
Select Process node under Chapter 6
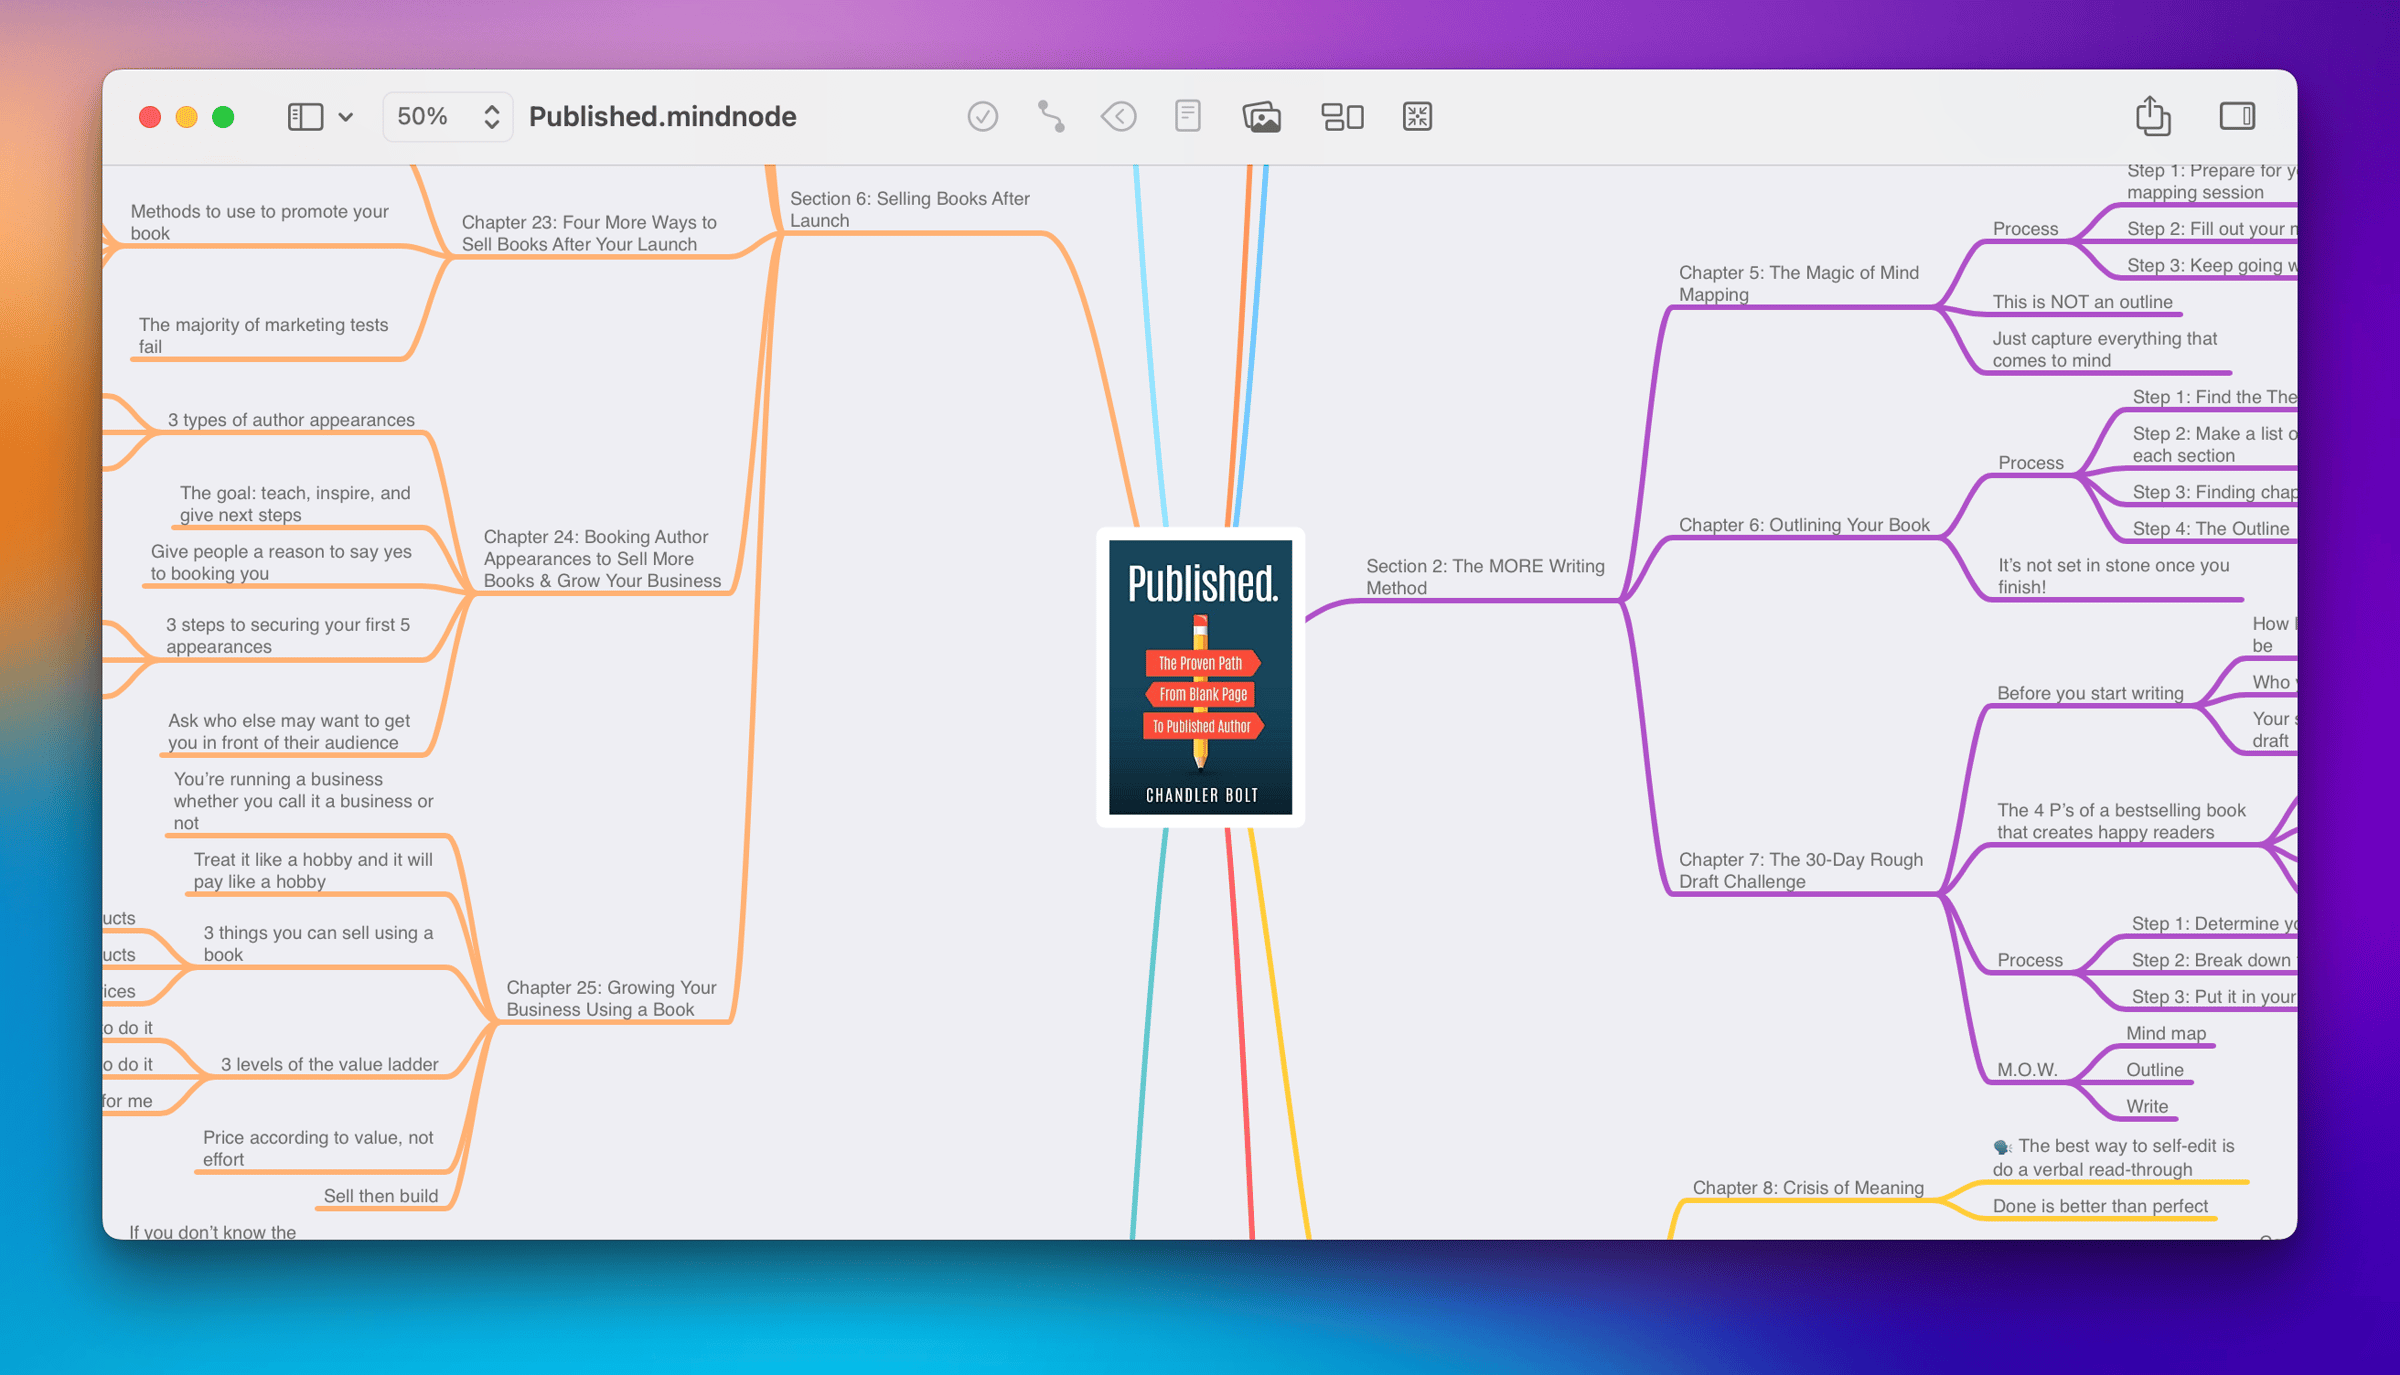(x=2030, y=463)
